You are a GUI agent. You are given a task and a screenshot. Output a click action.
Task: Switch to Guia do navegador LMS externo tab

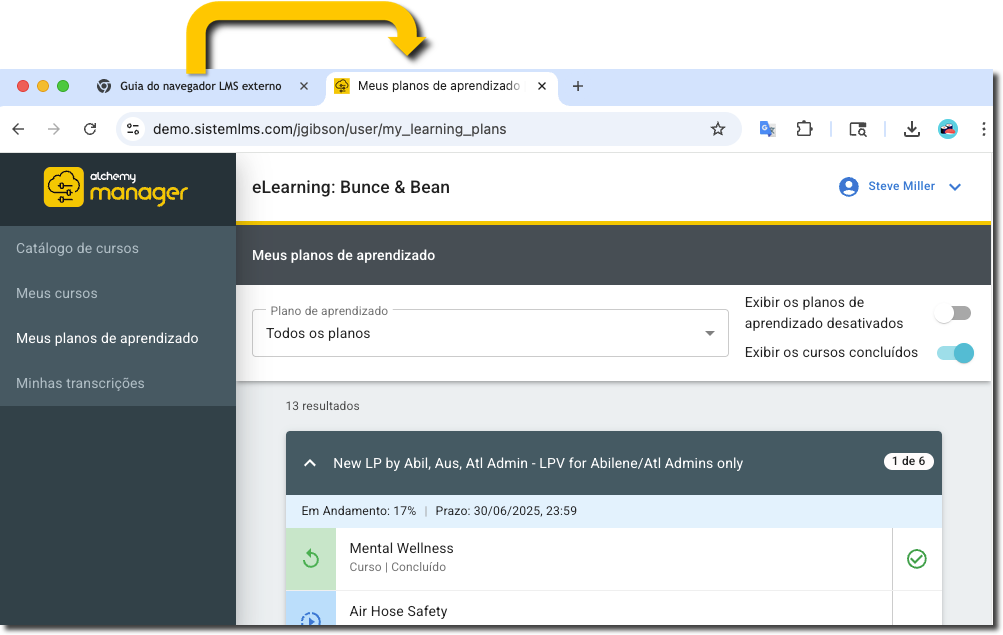point(200,86)
